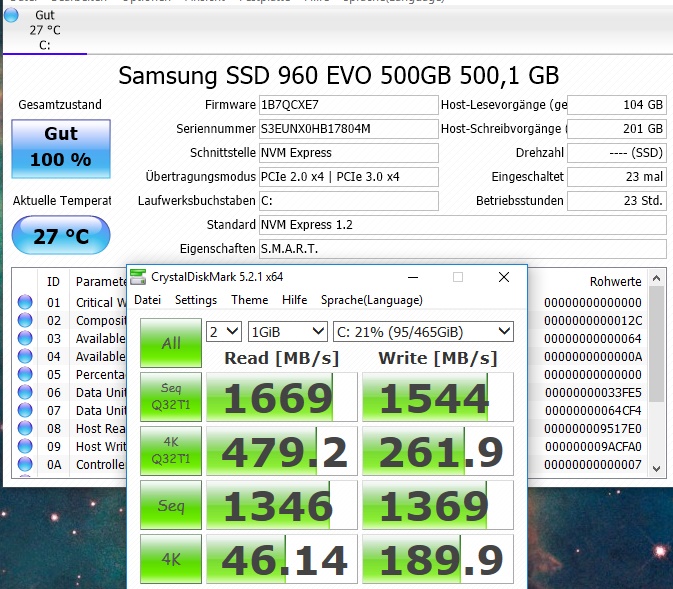Screen dimensions: 673x589
Task: Click the Drehzahl value ---- (SSD)
Action: click(617, 153)
